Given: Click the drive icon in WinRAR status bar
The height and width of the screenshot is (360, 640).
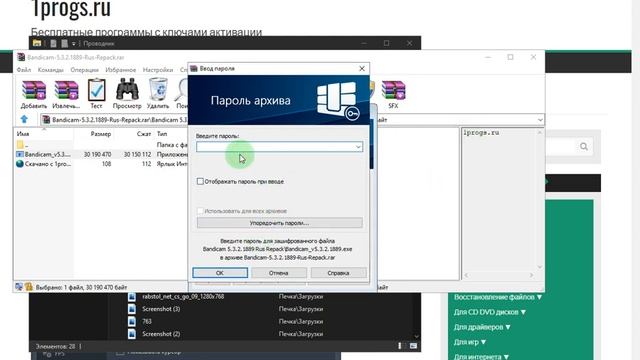Looking at the screenshot, I should click(x=19, y=287).
